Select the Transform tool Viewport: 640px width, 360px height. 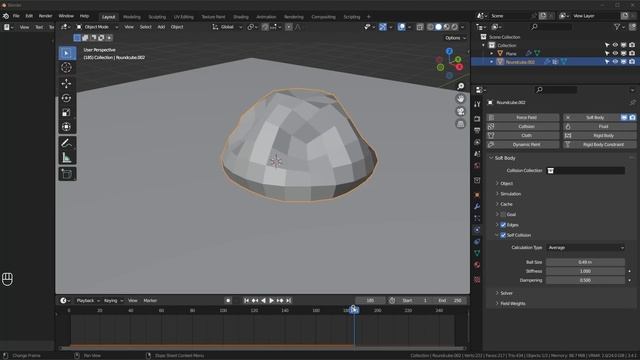coord(67,127)
